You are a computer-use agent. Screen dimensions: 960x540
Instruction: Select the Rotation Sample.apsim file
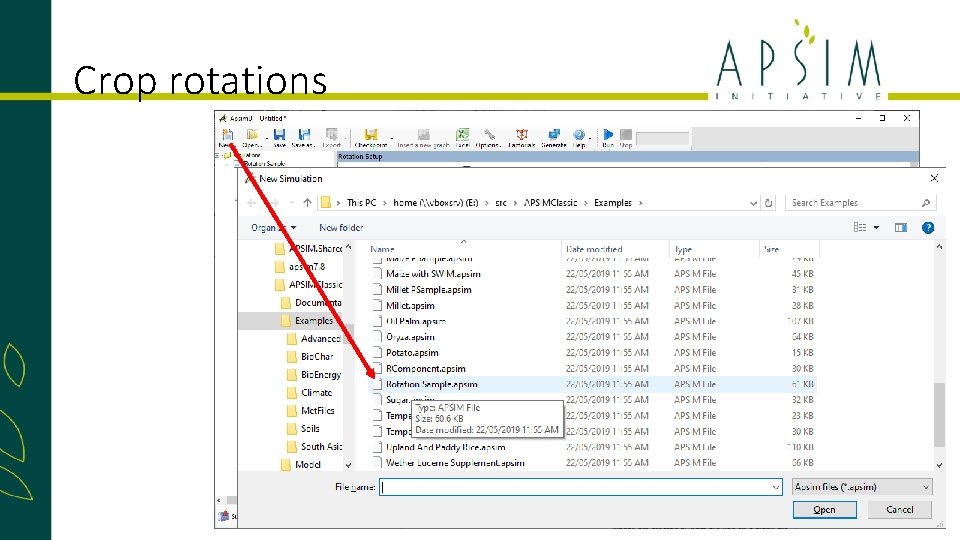[432, 384]
